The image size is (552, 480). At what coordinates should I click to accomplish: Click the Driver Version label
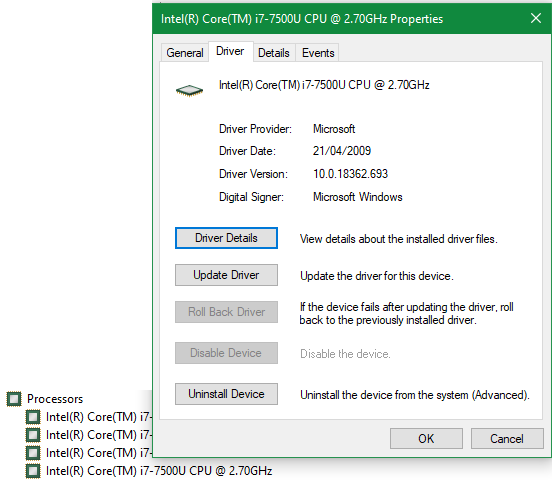(x=253, y=174)
